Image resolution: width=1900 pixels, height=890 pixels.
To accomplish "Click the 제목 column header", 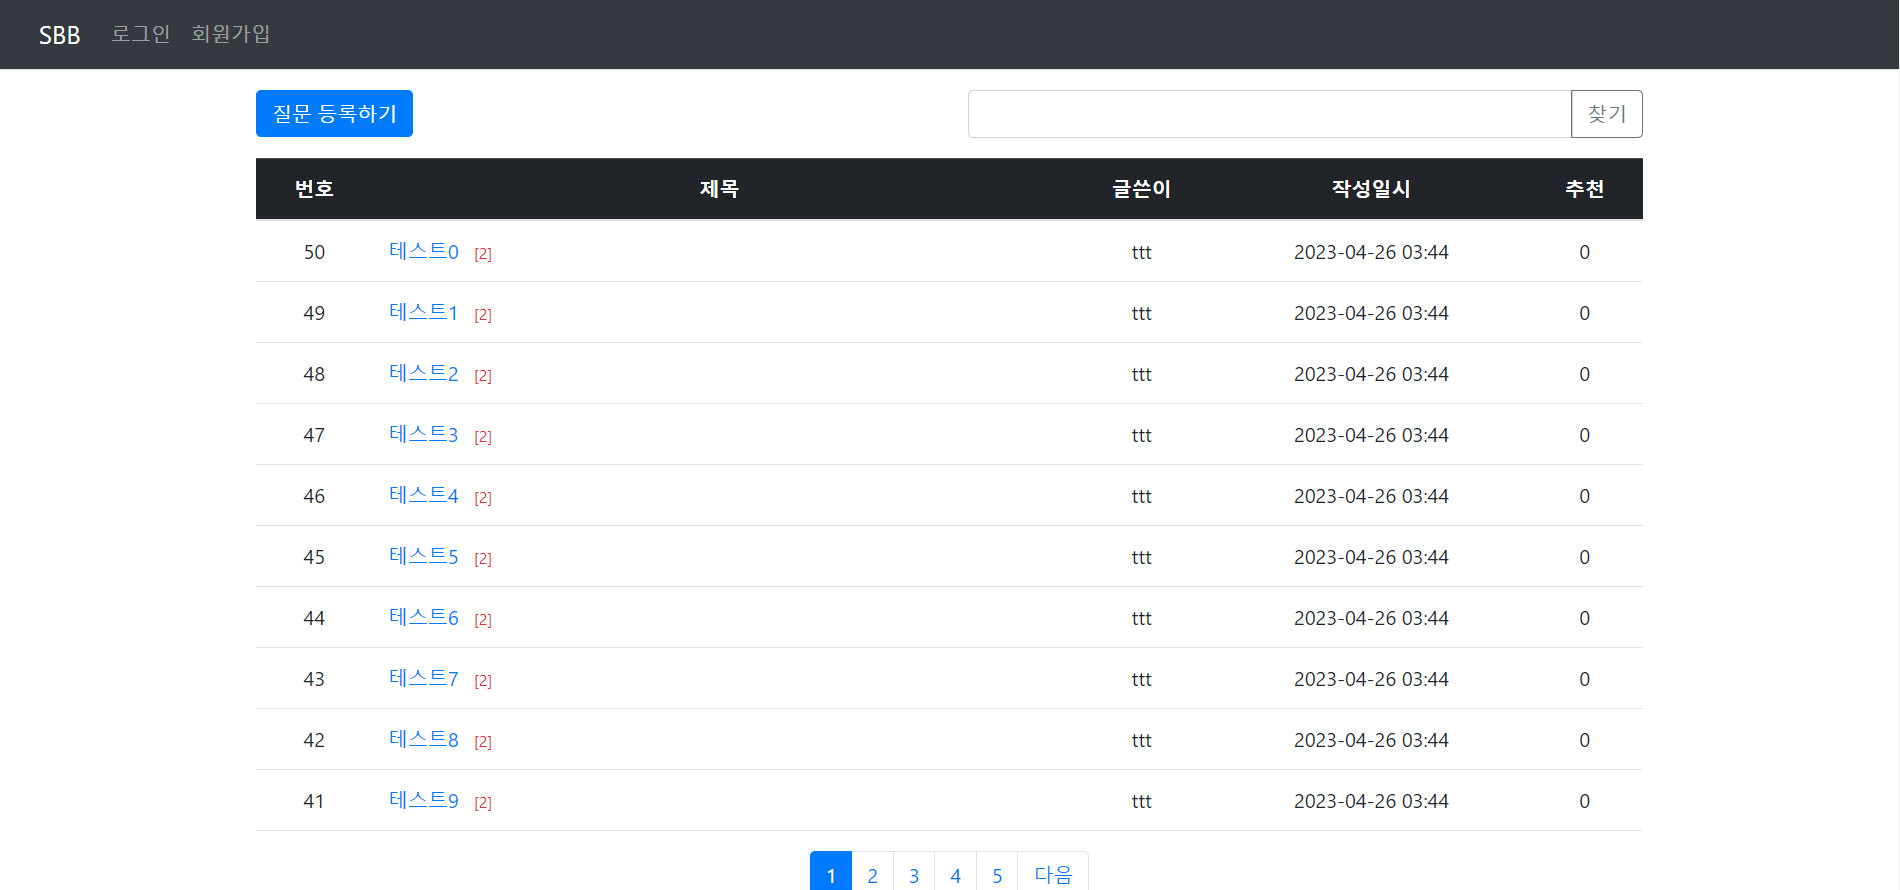I will click(x=719, y=188).
